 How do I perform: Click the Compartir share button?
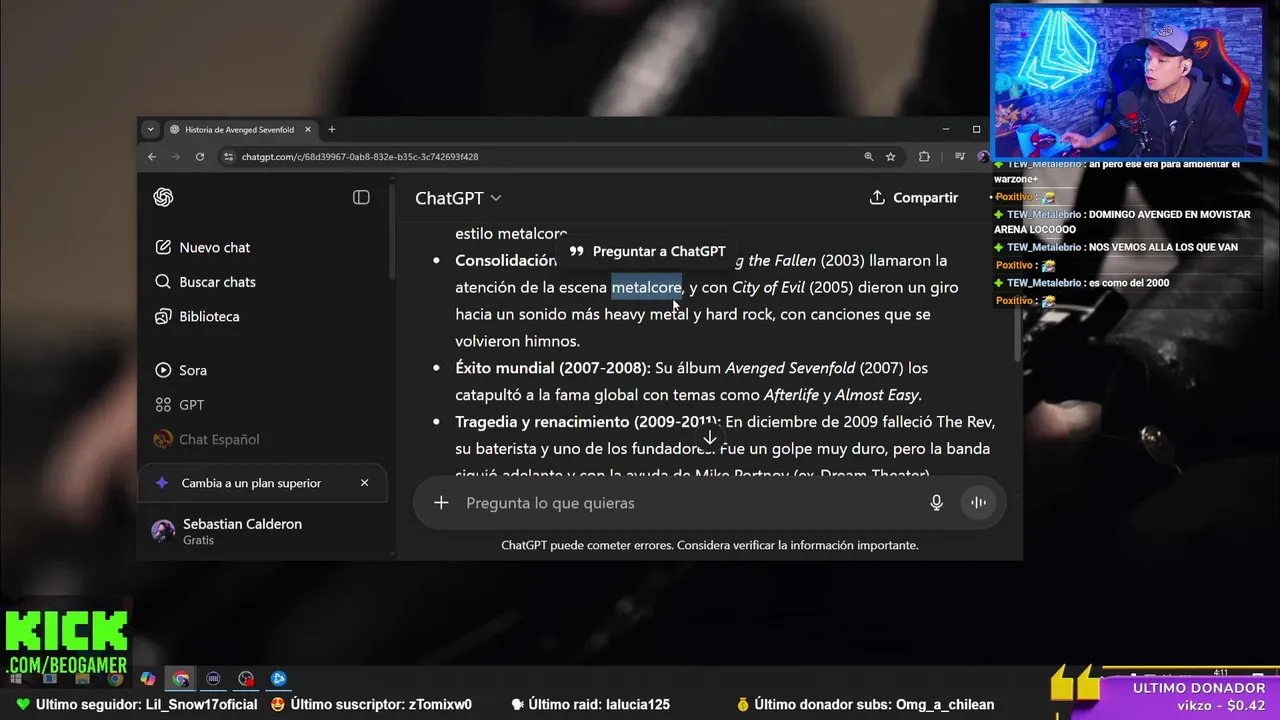[914, 198]
